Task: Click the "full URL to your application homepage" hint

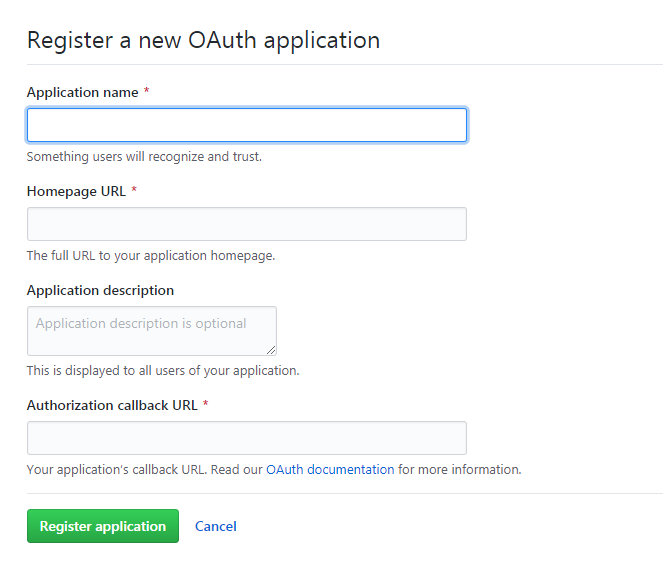Action: pyautogui.click(x=150, y=255)
